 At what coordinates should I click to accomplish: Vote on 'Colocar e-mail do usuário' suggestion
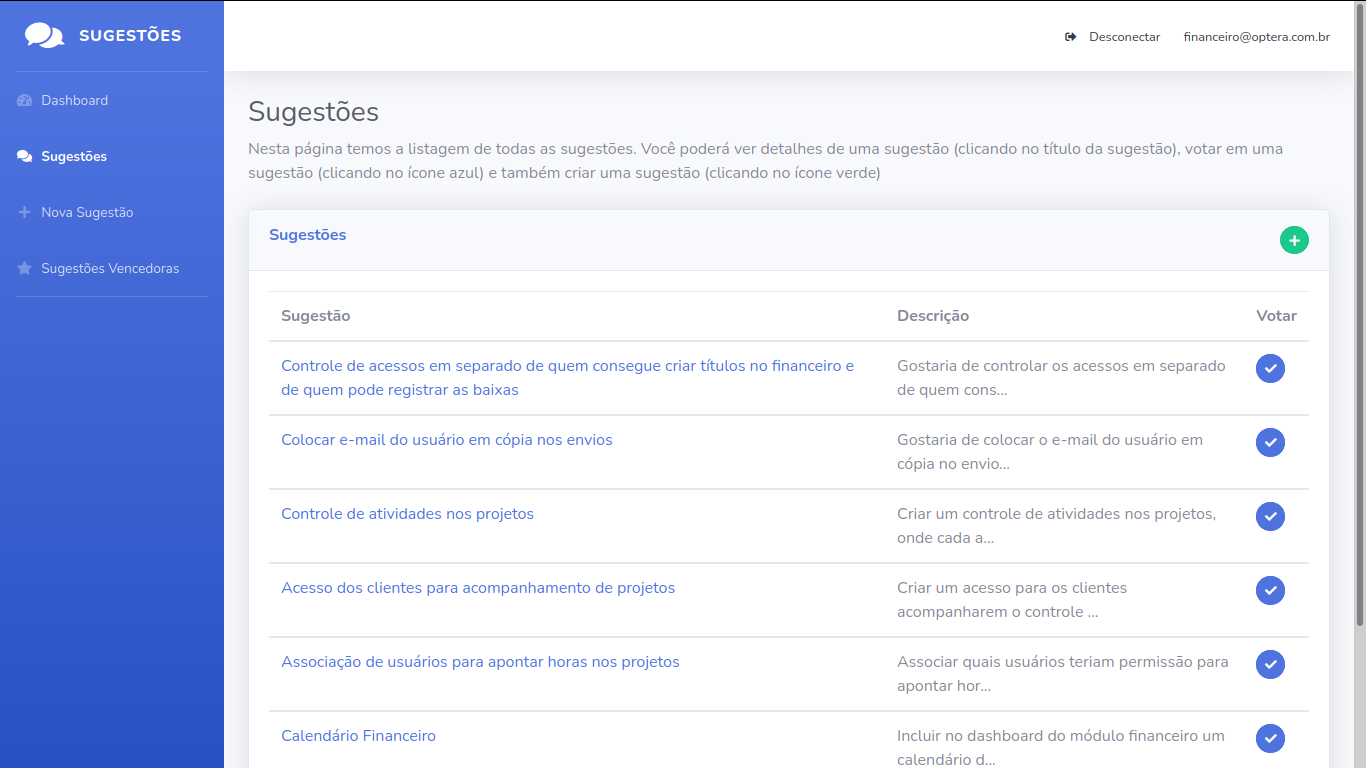point(1270,442)
